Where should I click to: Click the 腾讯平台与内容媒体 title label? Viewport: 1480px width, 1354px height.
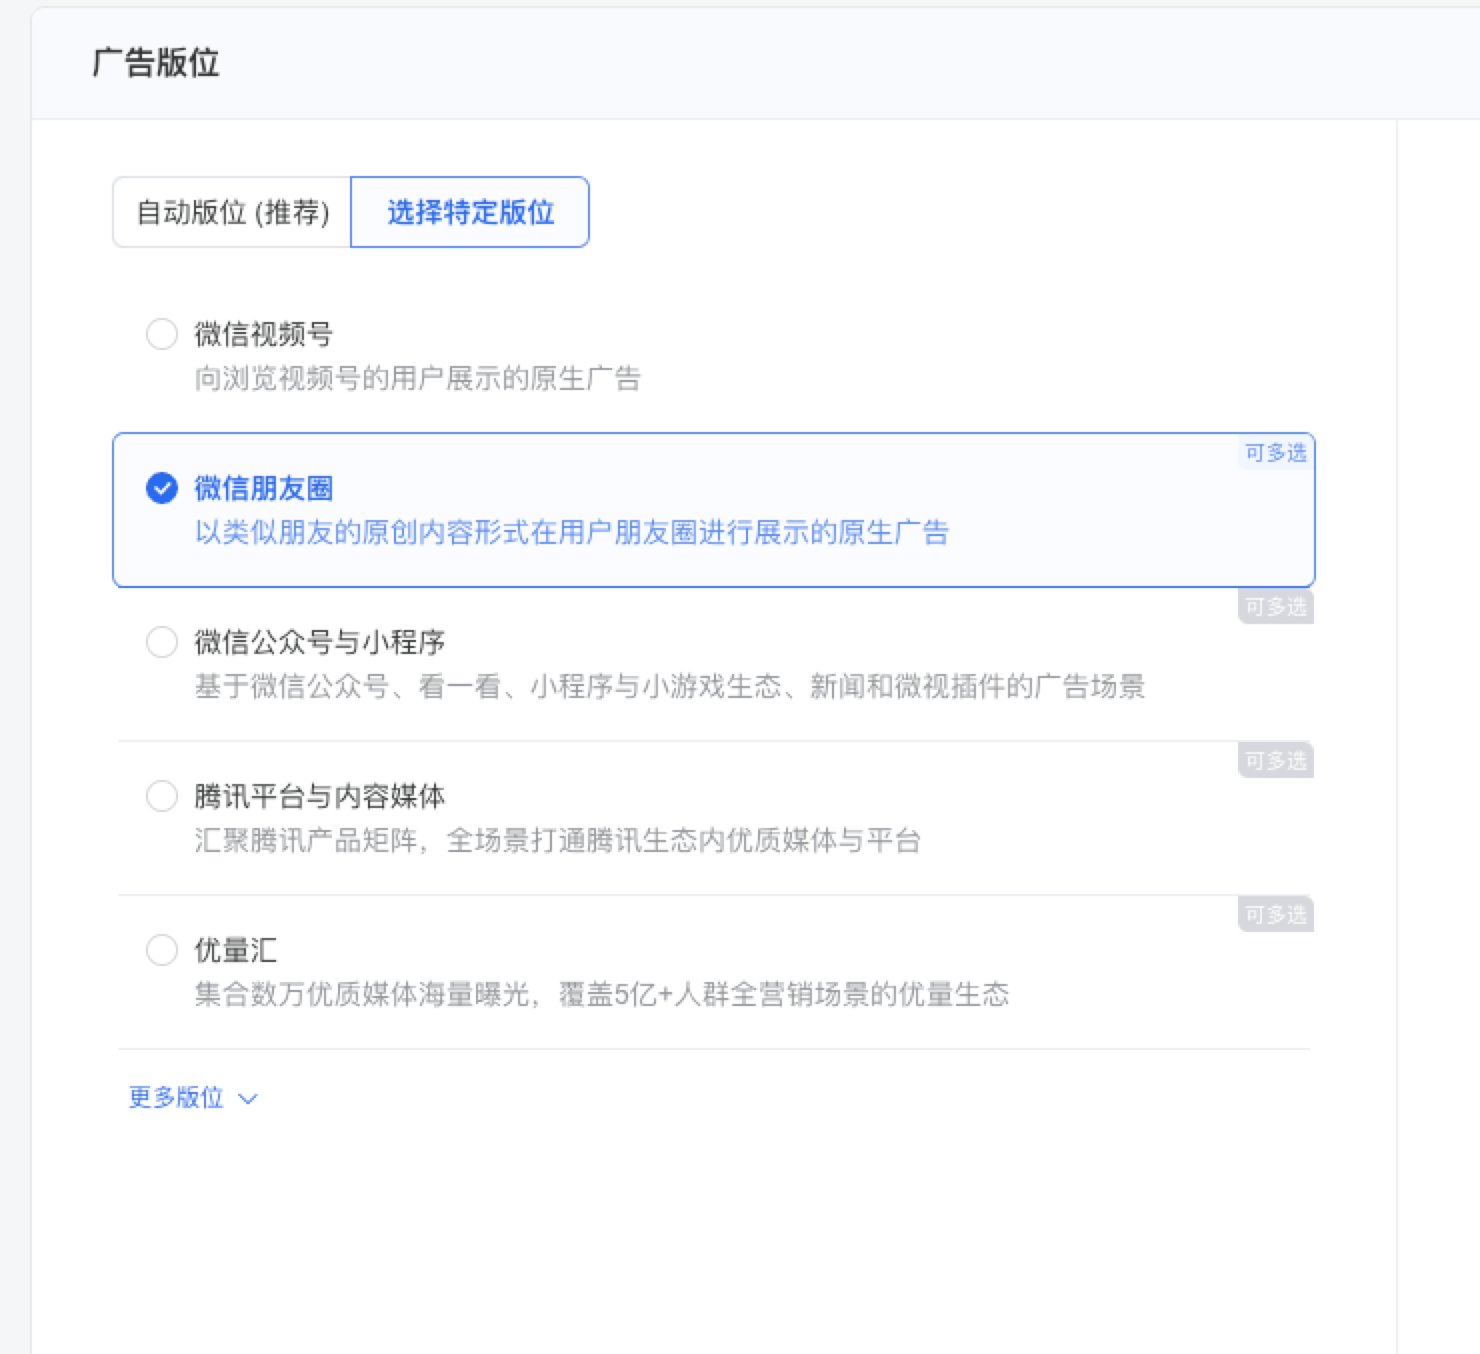(319, 796)
